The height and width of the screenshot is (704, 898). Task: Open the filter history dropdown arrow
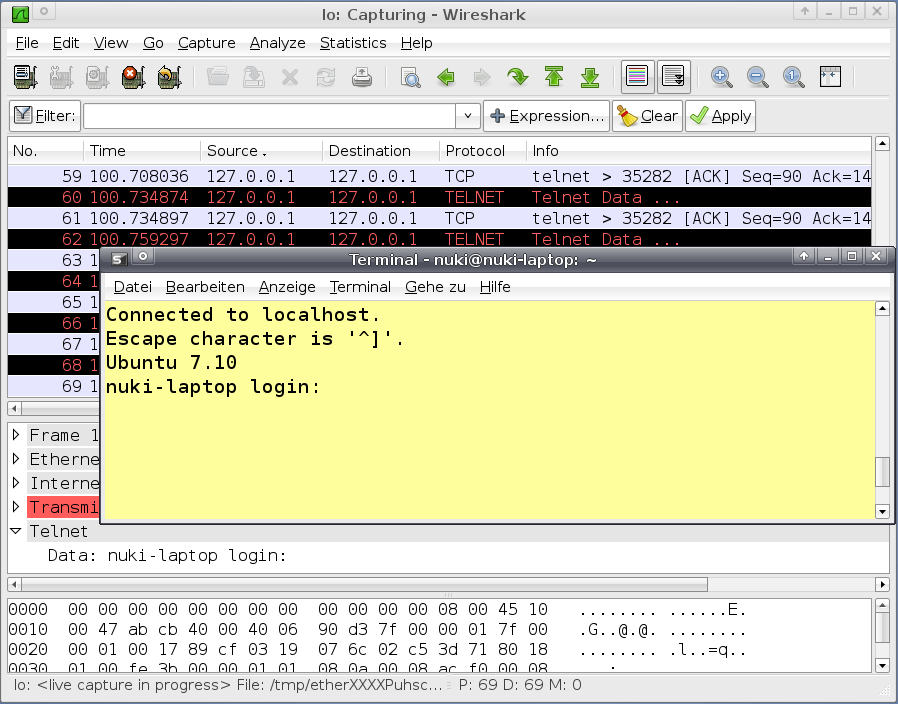click(468, 116)
